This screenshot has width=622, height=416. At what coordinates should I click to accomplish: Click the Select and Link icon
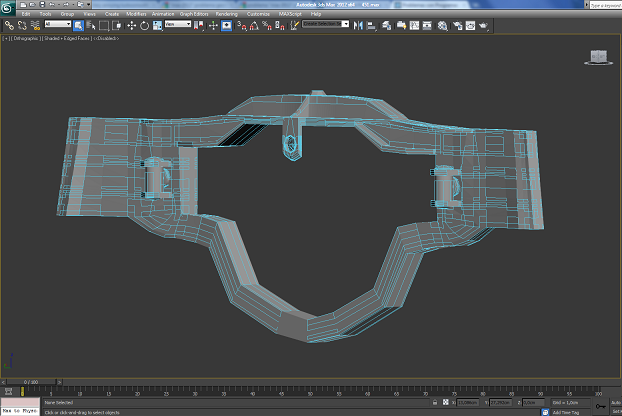[x=9, y=25]
